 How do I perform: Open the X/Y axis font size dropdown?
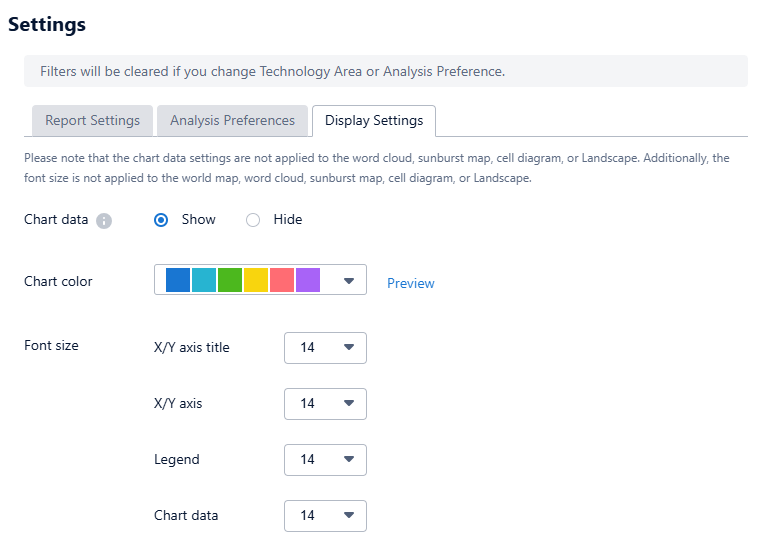[325, 404]
